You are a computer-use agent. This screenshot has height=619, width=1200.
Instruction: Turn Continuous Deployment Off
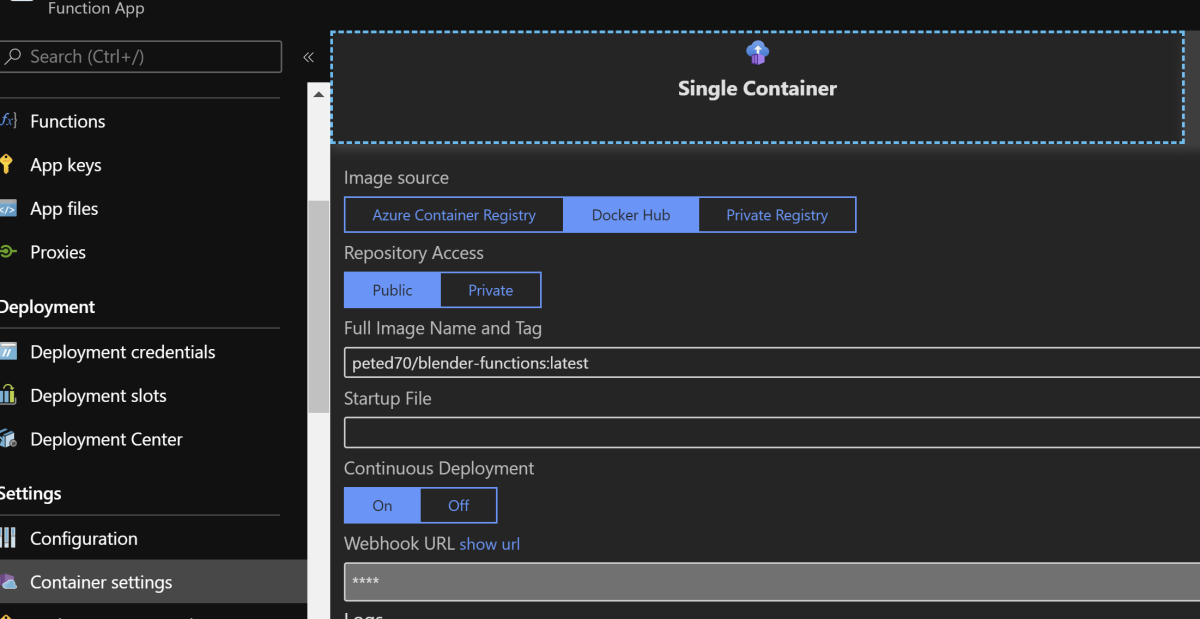[x=459, y=505]
